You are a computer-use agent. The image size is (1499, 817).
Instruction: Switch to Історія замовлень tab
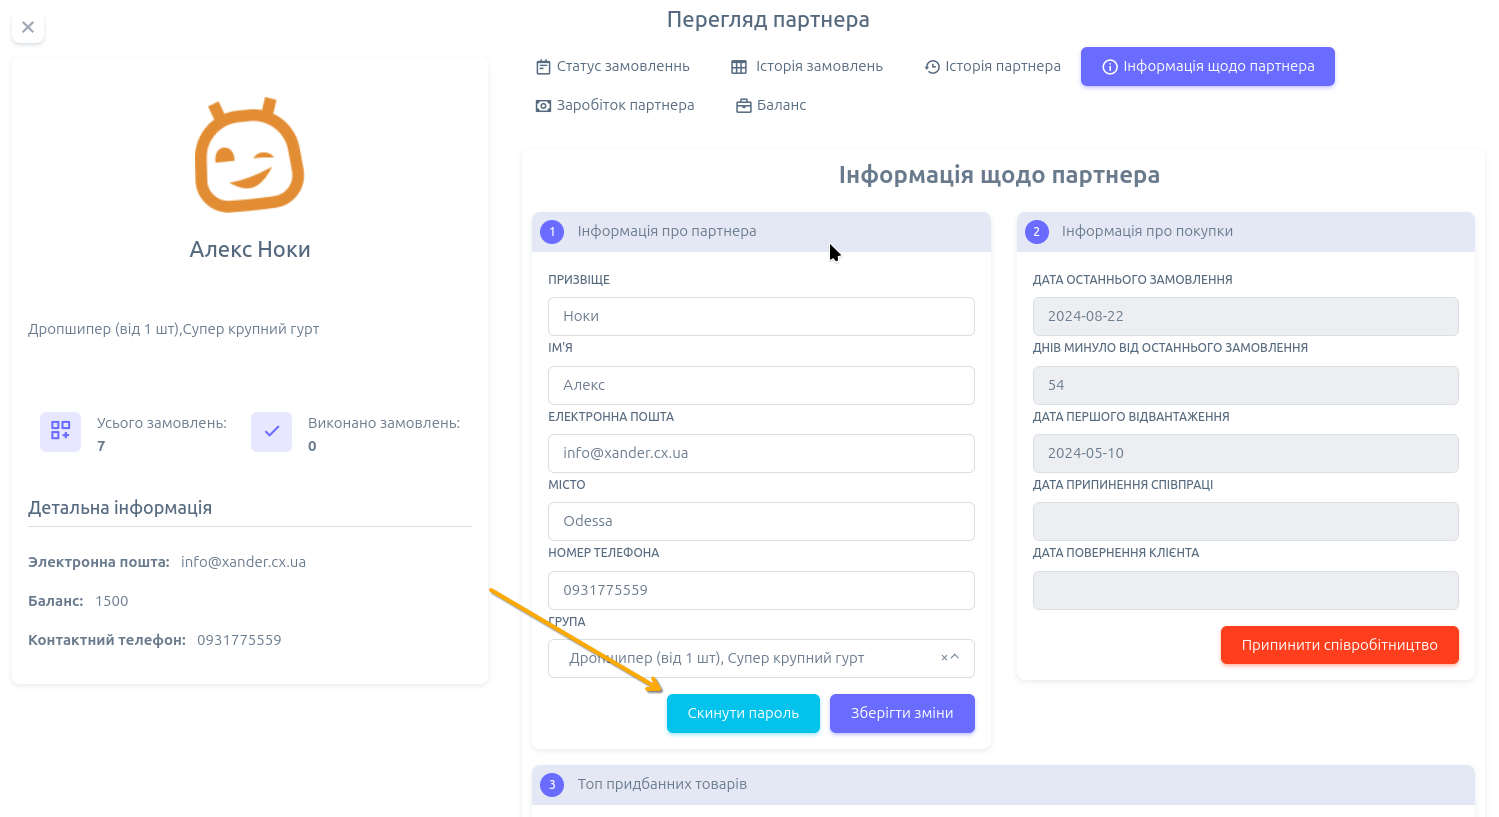[x=806, y=66]
